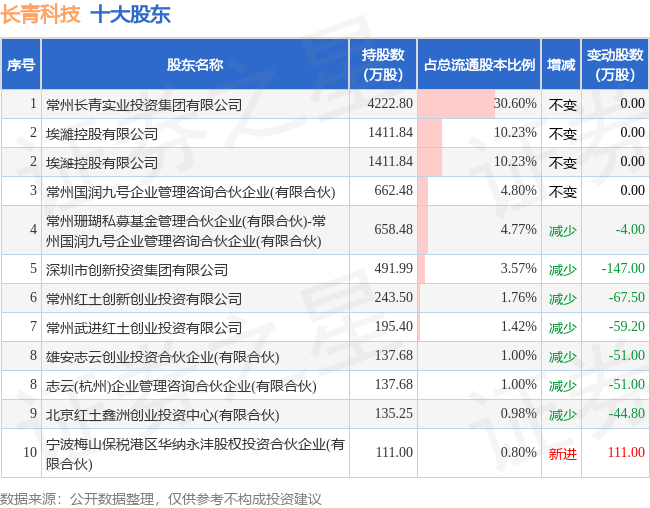Click shareholder 常州国润九号企业管理咨询合伙企业 in row 3
Screen dimensions: 650x508
point(190,192)
